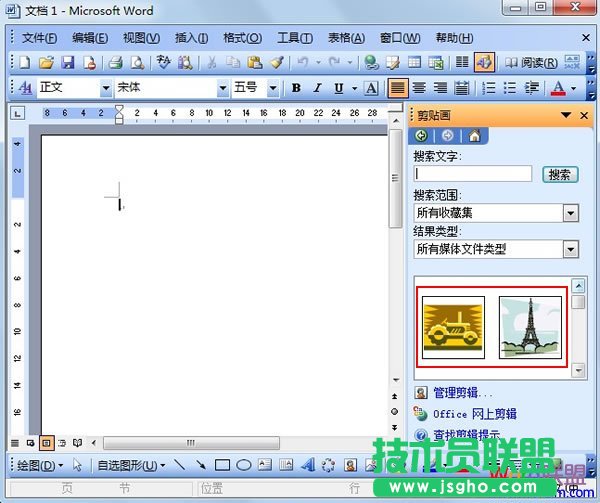This screenshot has height=503, width=600.
Task: Click the Print icon
Action: (116, 63)
